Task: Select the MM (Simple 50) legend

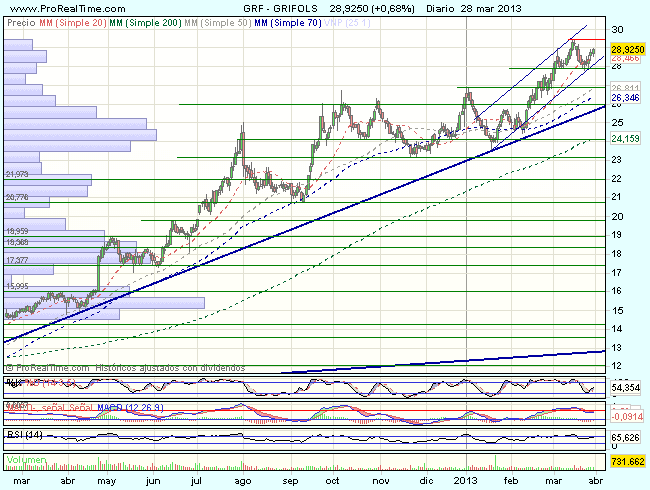Action: click(218, 23)
